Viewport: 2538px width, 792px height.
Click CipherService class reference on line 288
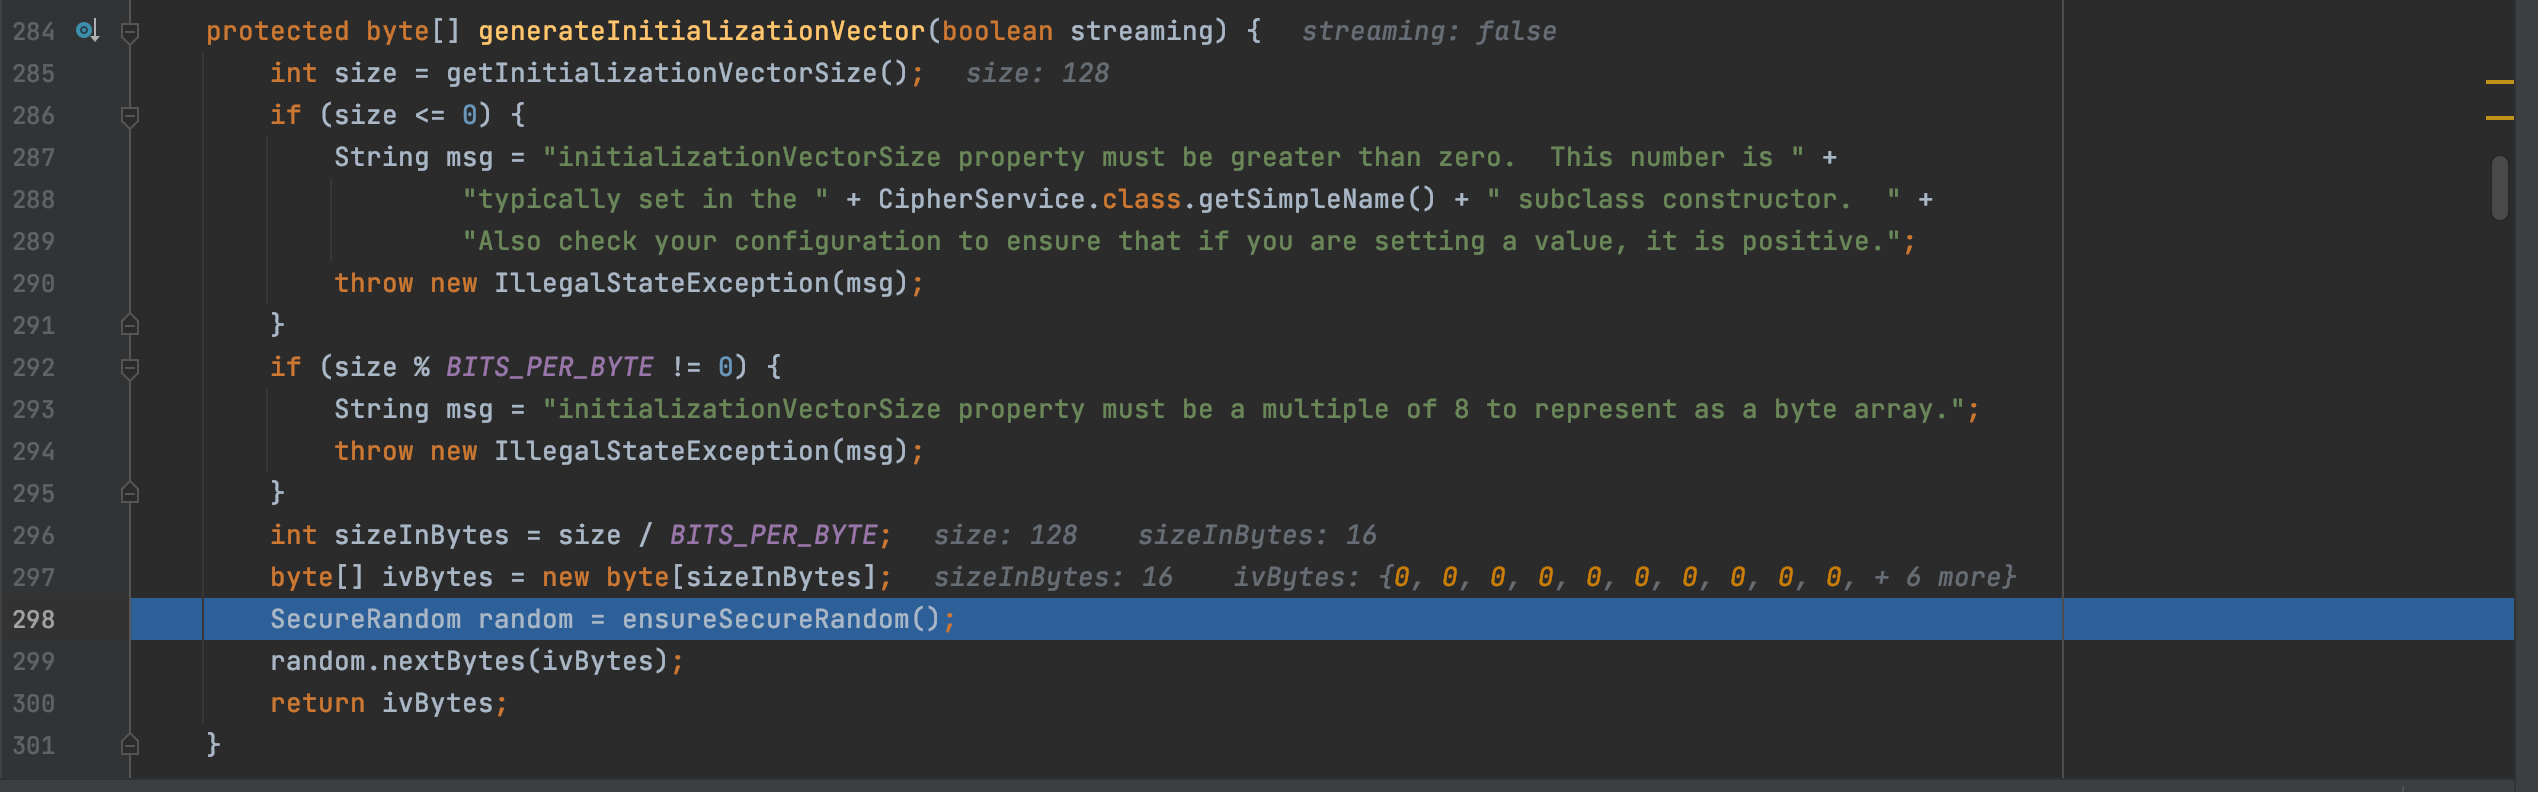point(981,199)
